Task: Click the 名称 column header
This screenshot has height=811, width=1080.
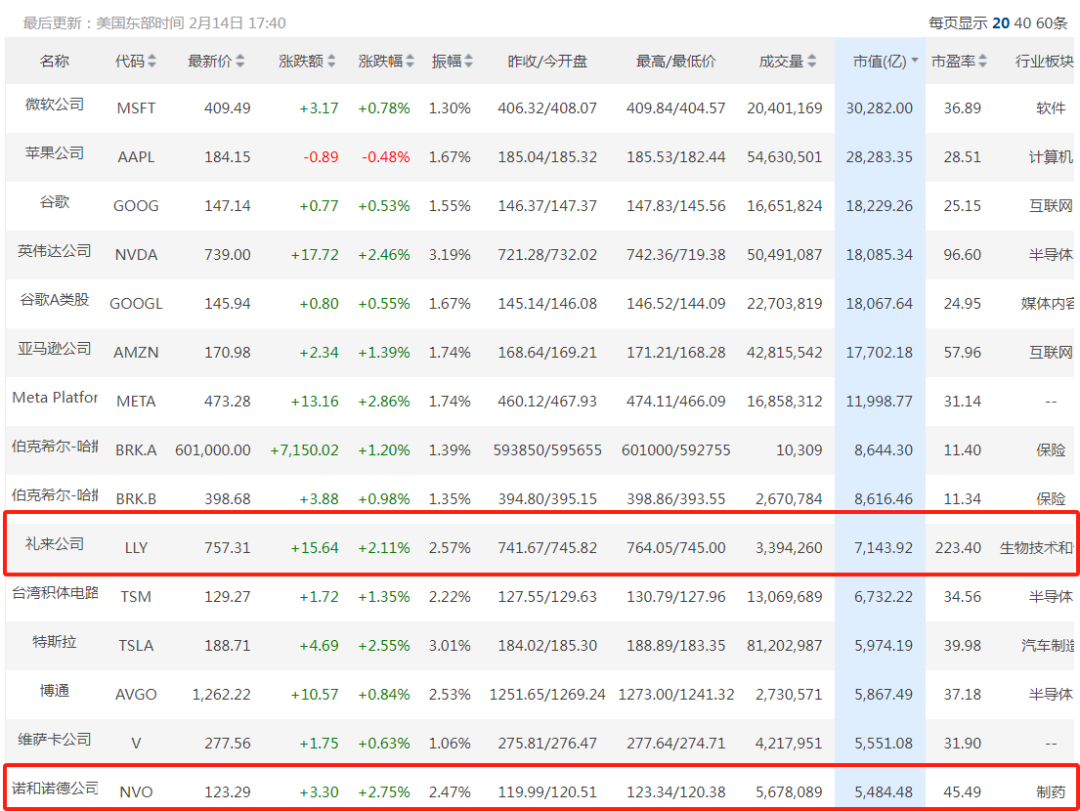Action: tap(54, 61)
